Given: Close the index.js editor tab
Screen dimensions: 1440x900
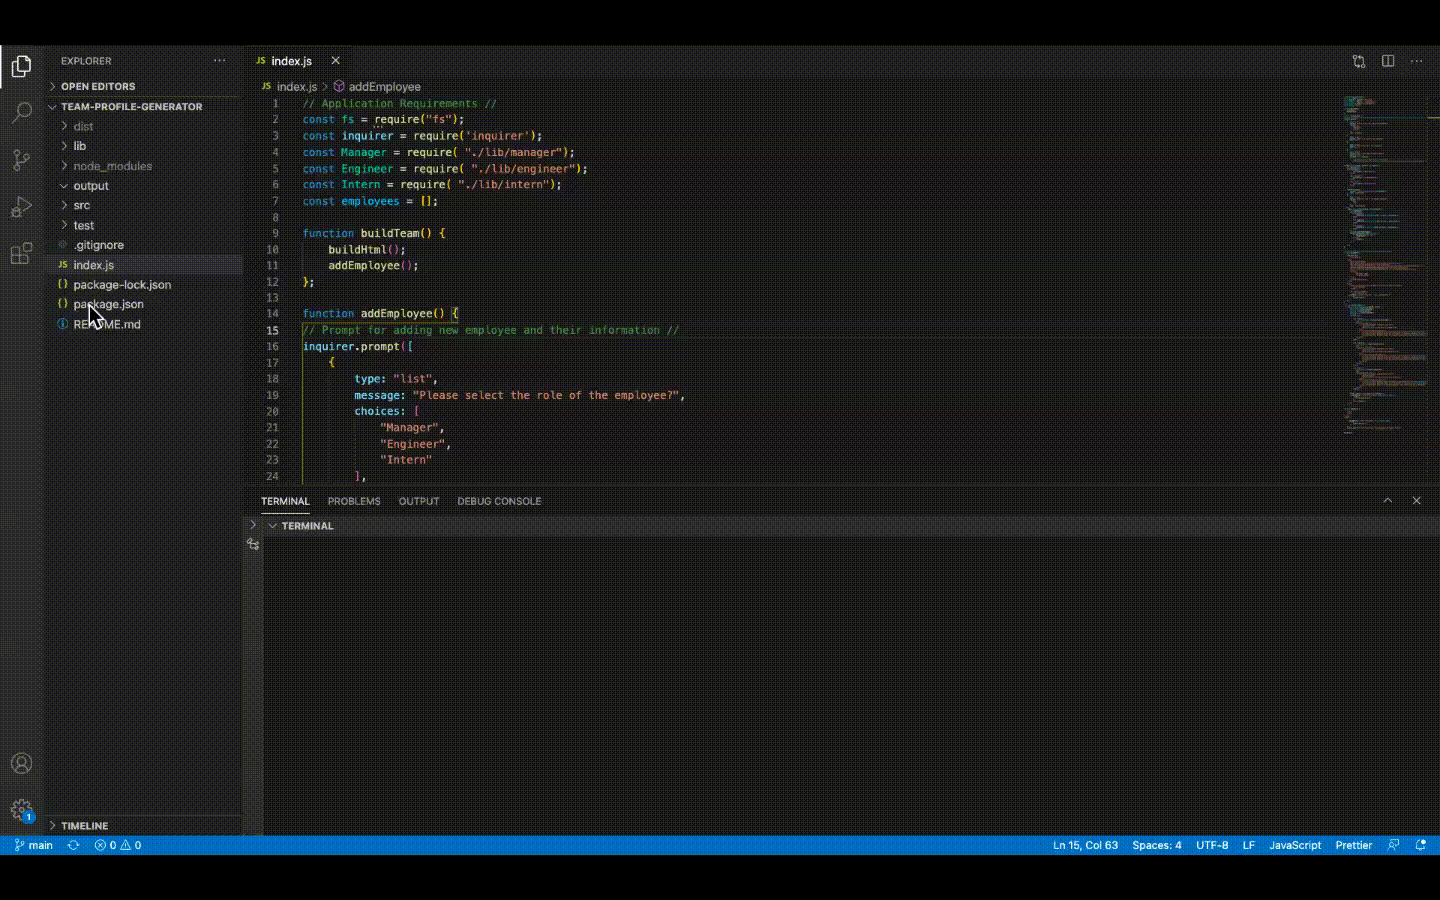Looking at the screenshot, I should 335,61.
